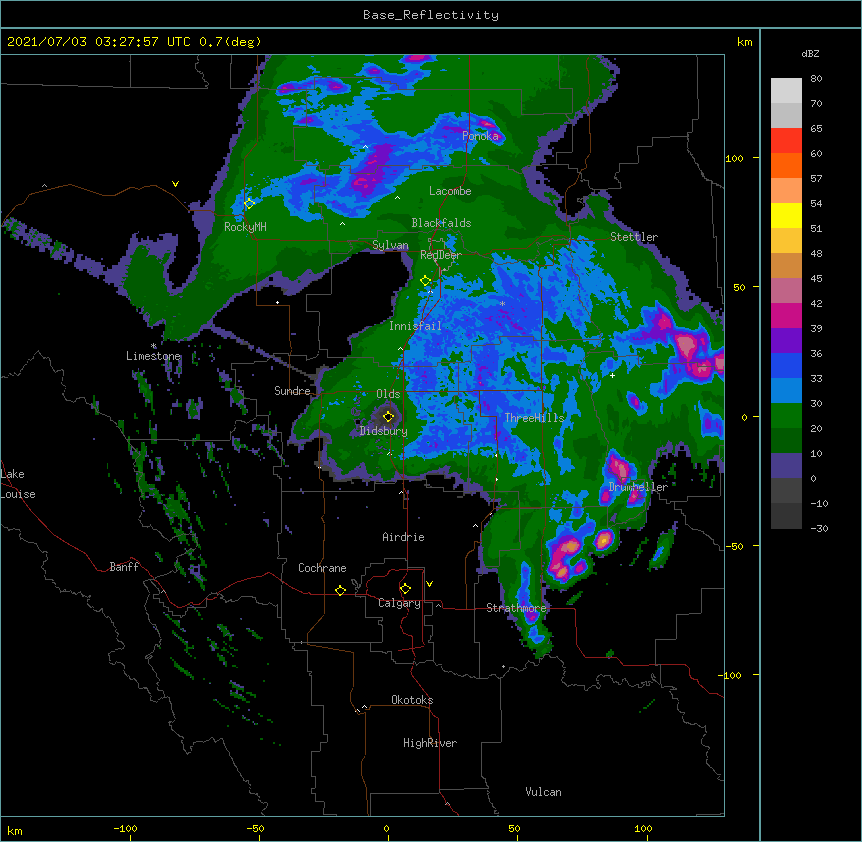This screenshot has width=862, height=842.
Task: Click the Olds city label
Action: [x=388, y=394]
